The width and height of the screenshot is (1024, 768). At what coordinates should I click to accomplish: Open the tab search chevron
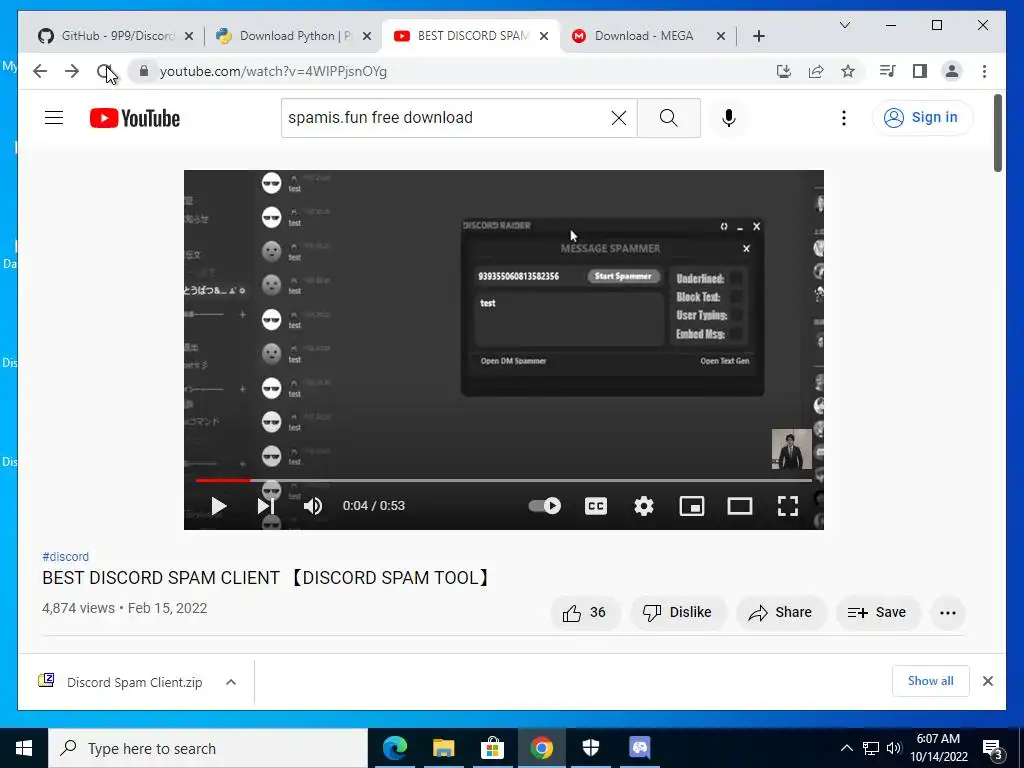coord(844,25)
